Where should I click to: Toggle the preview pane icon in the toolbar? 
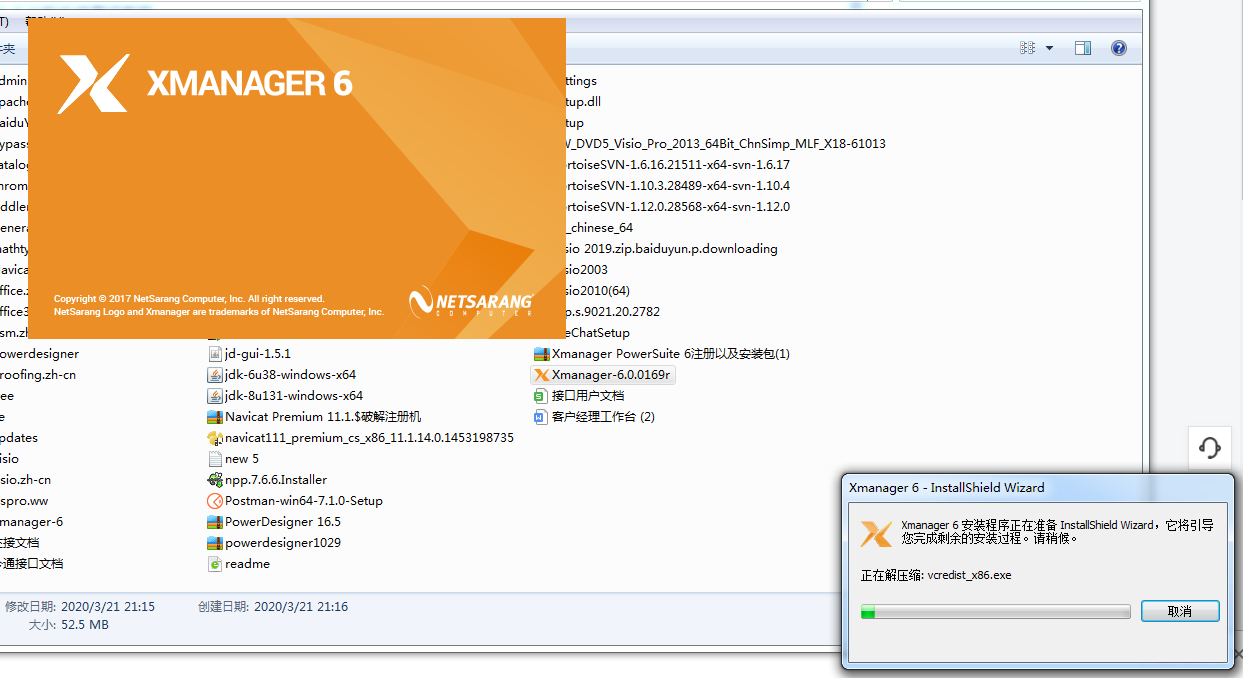pyautogui.click(x=1082, y=47)
